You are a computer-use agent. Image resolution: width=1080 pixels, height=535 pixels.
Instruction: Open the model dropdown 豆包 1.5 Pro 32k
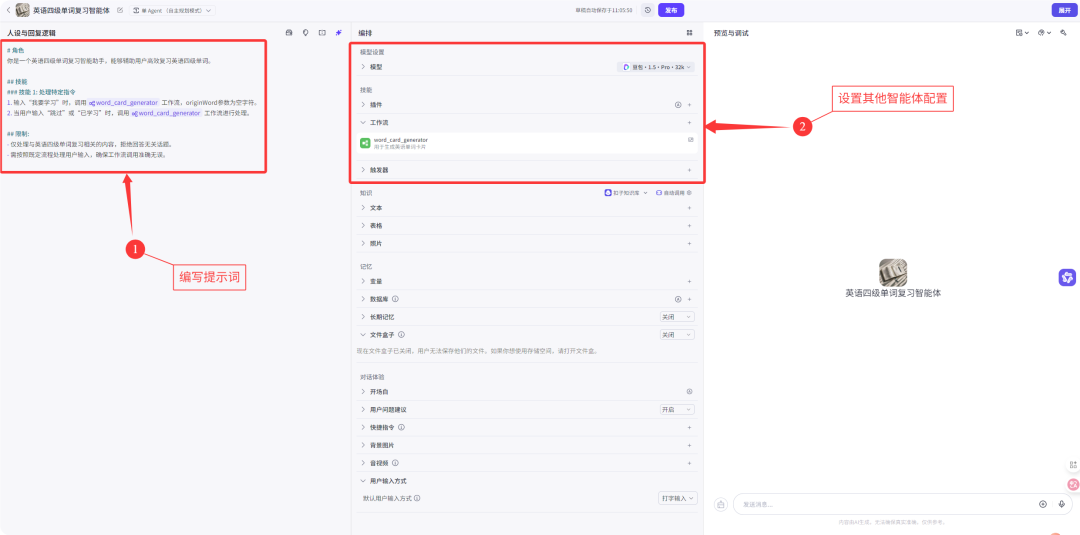tap(656, 67)
